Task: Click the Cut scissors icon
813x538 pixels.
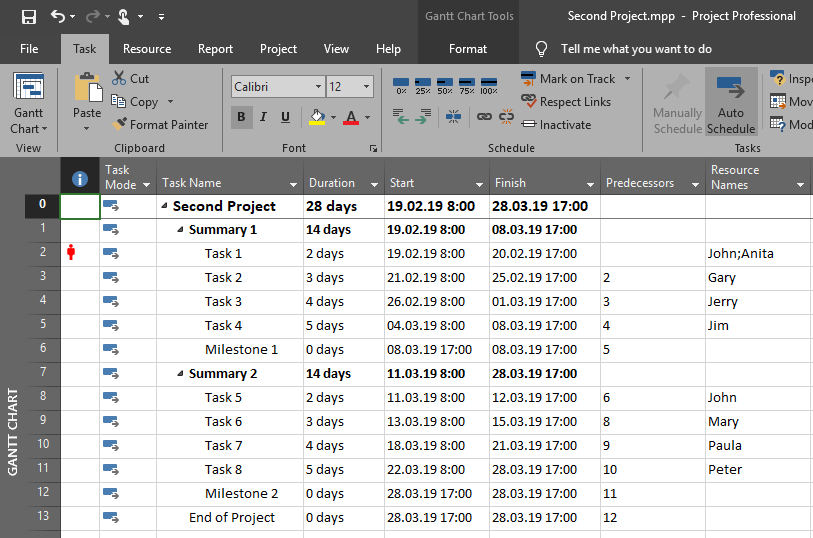Action: (x=119, y=78)
